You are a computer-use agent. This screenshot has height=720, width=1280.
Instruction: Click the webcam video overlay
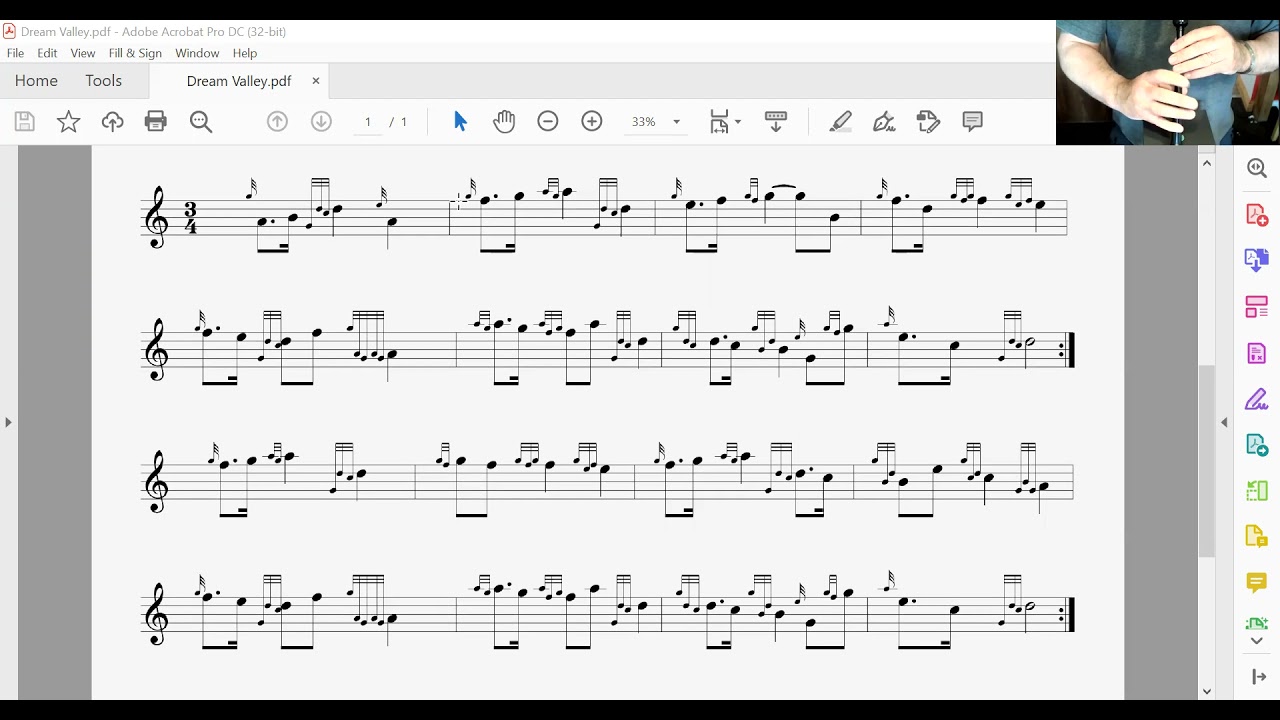pos(1168,83)
